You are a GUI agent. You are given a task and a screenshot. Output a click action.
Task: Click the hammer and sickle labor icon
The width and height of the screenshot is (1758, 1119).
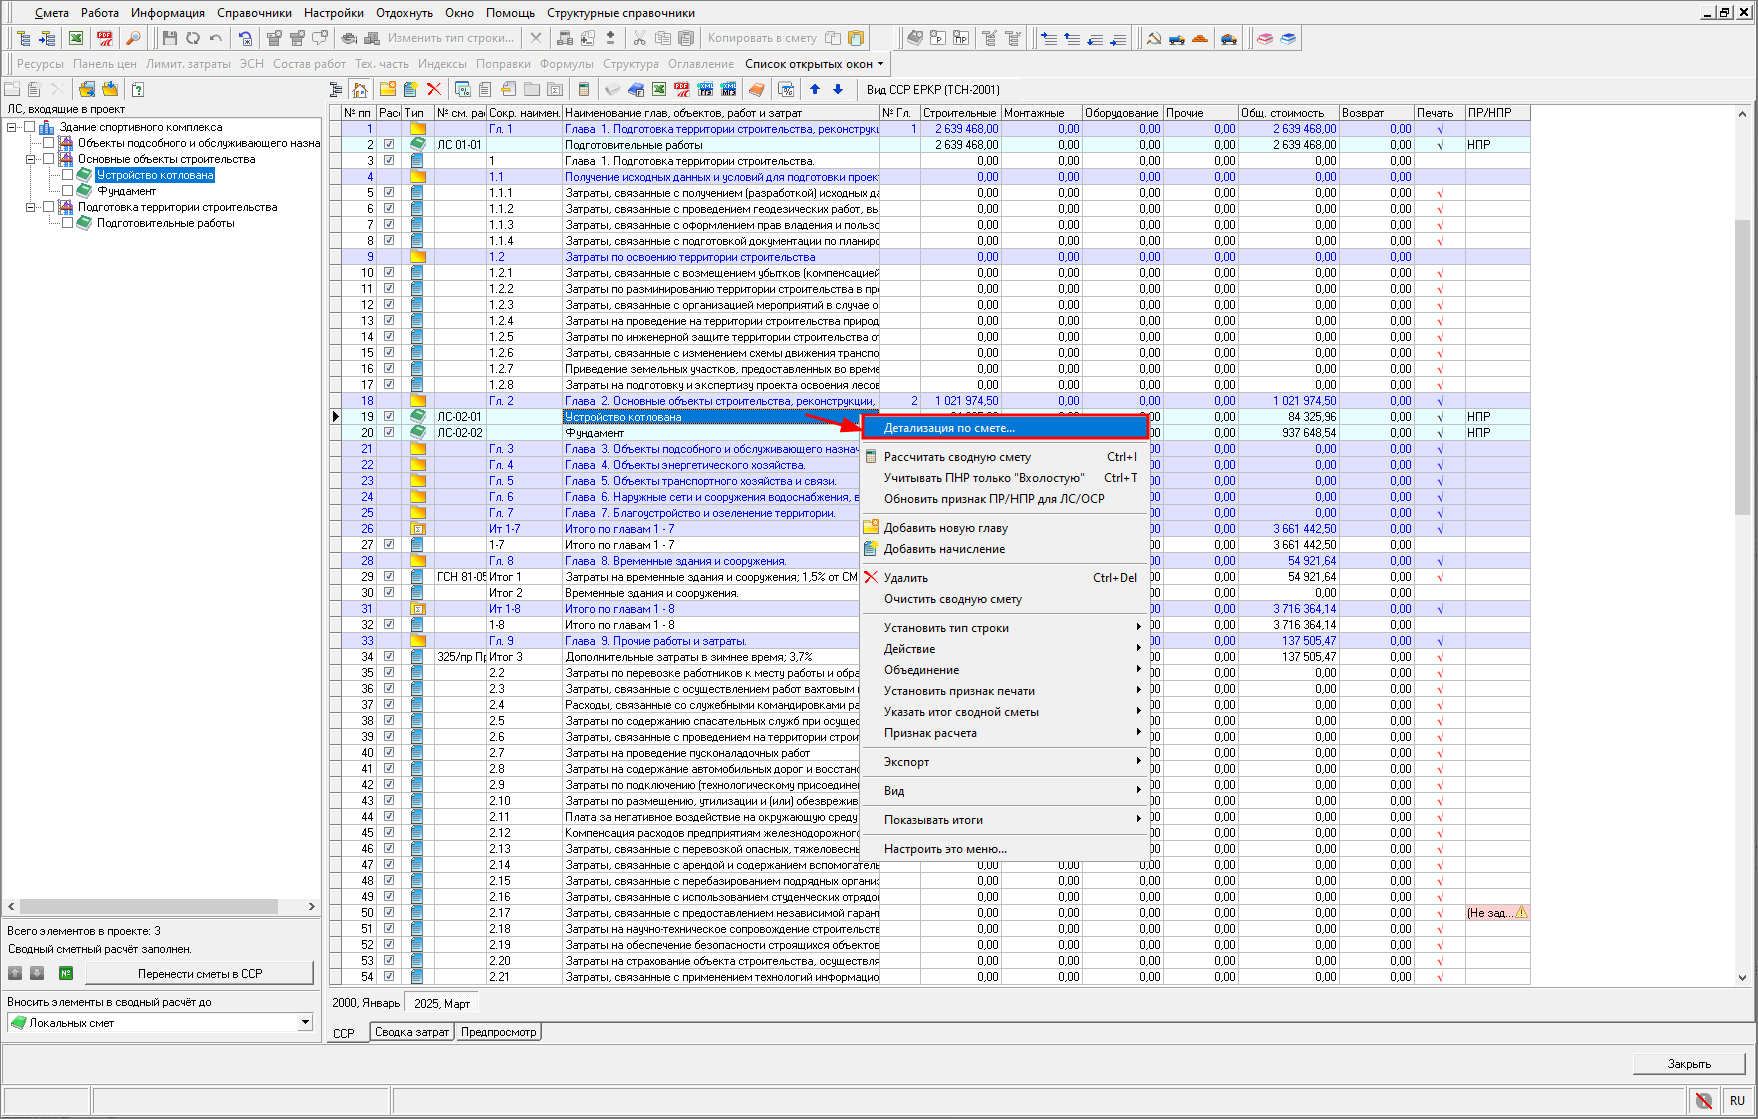[x=1153, y=38]
